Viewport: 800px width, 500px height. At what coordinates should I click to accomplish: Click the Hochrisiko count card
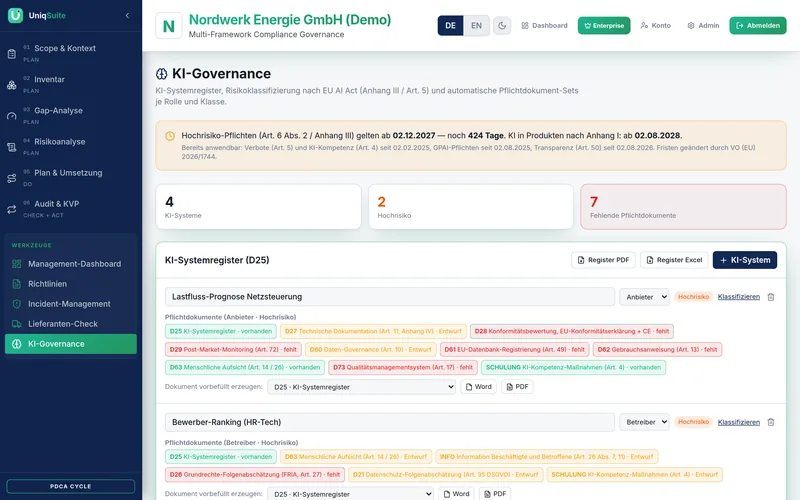tap(471, 207)
